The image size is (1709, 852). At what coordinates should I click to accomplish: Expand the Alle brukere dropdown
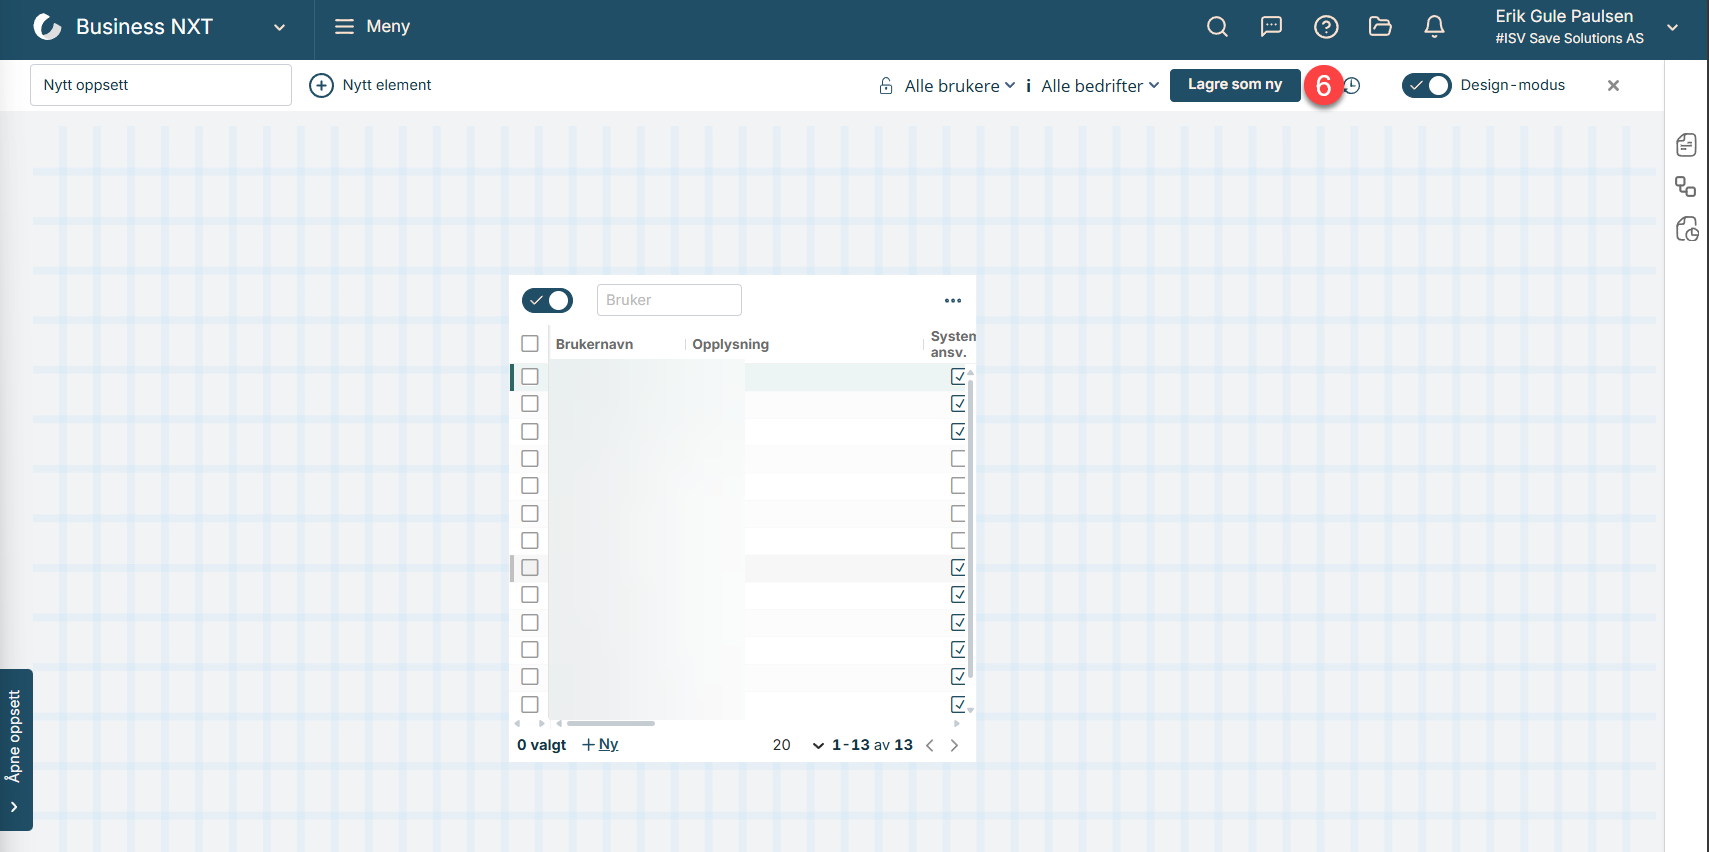coord(959,86)
